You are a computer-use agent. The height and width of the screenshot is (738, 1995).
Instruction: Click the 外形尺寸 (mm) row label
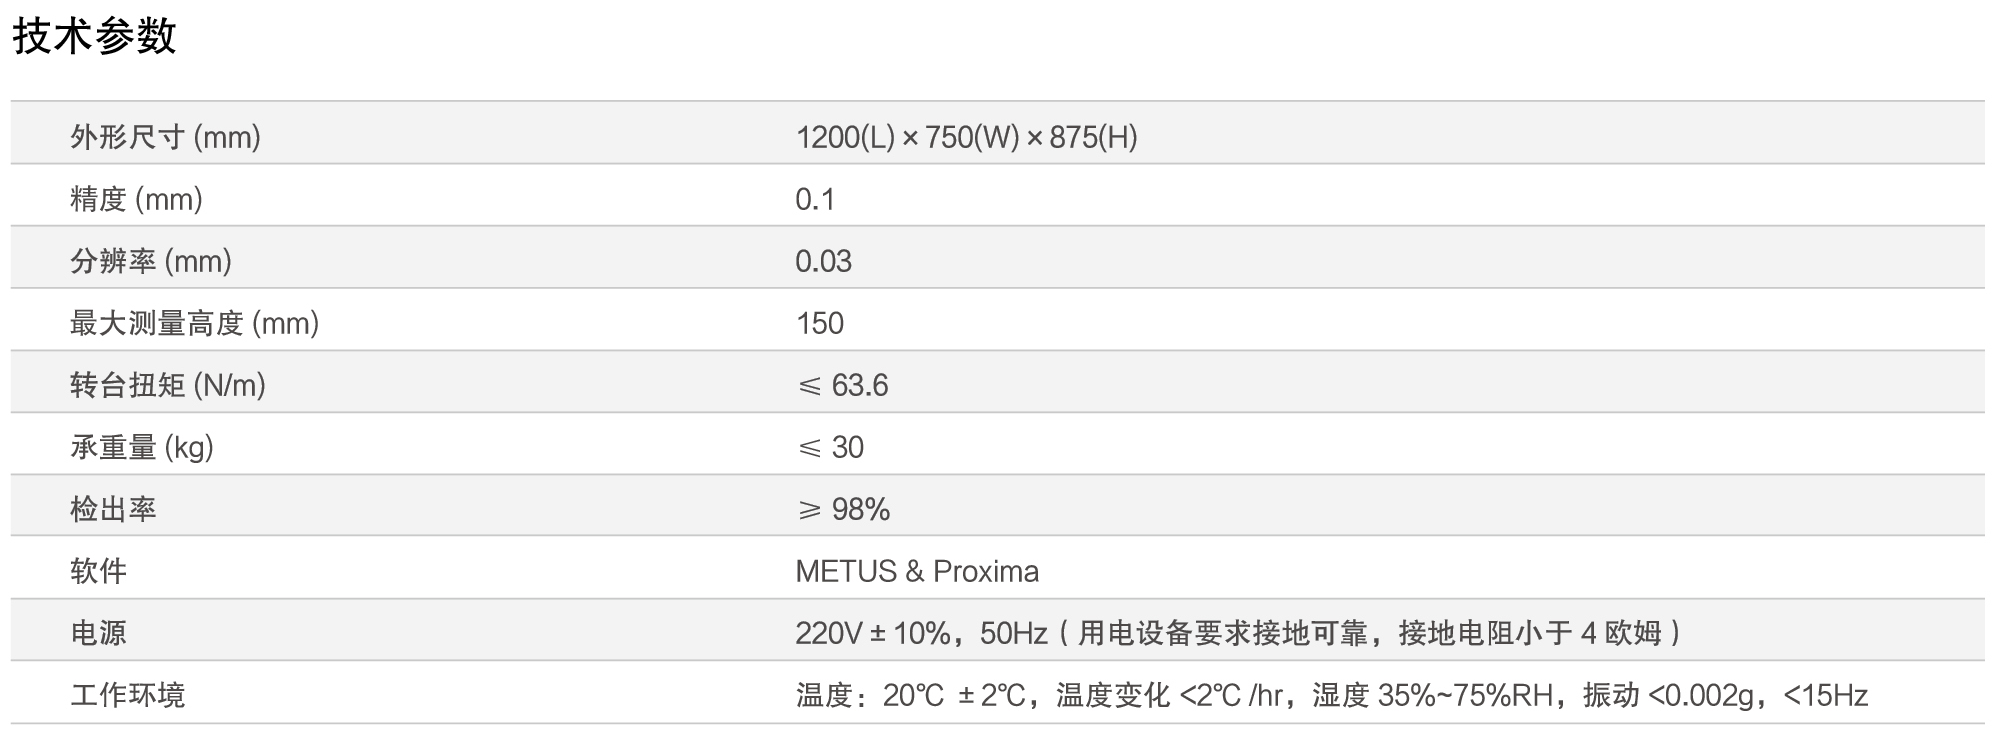coord(165,136)
